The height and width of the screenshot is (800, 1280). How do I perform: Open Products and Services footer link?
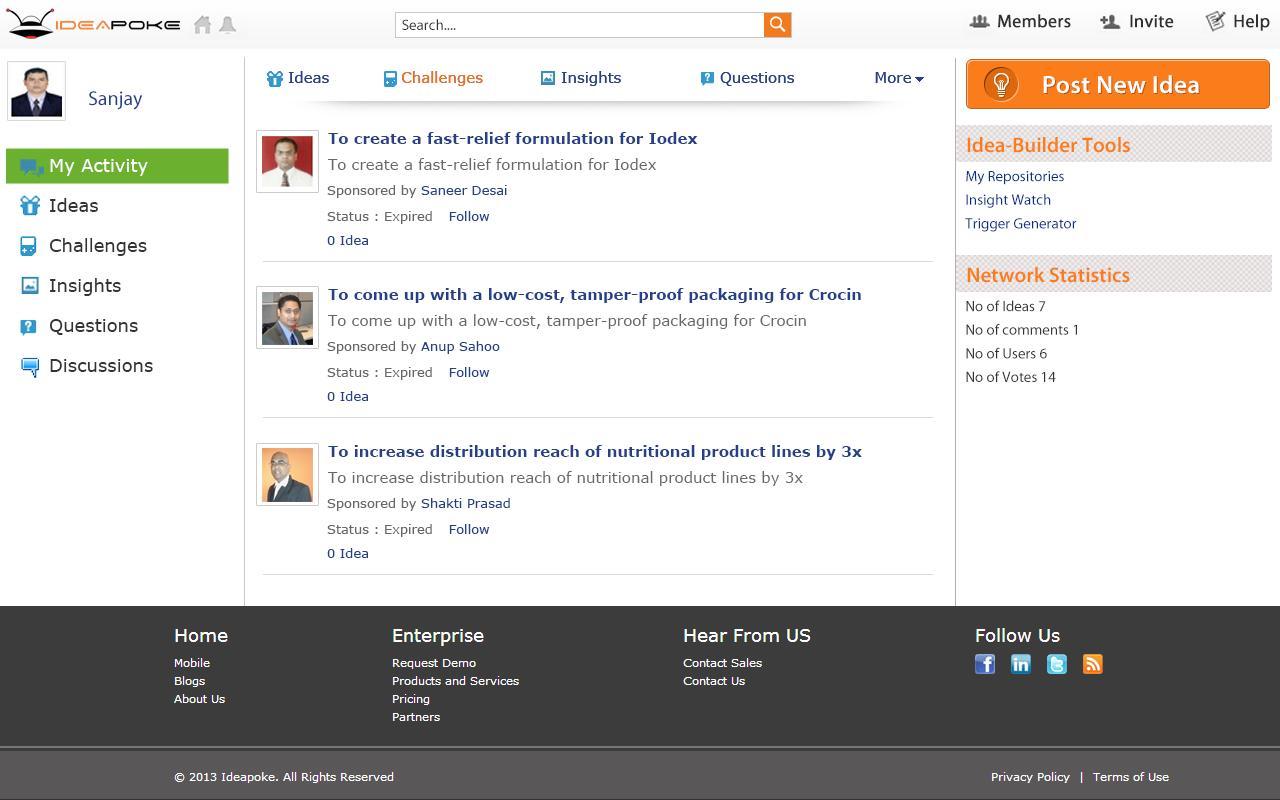(455, 681)
